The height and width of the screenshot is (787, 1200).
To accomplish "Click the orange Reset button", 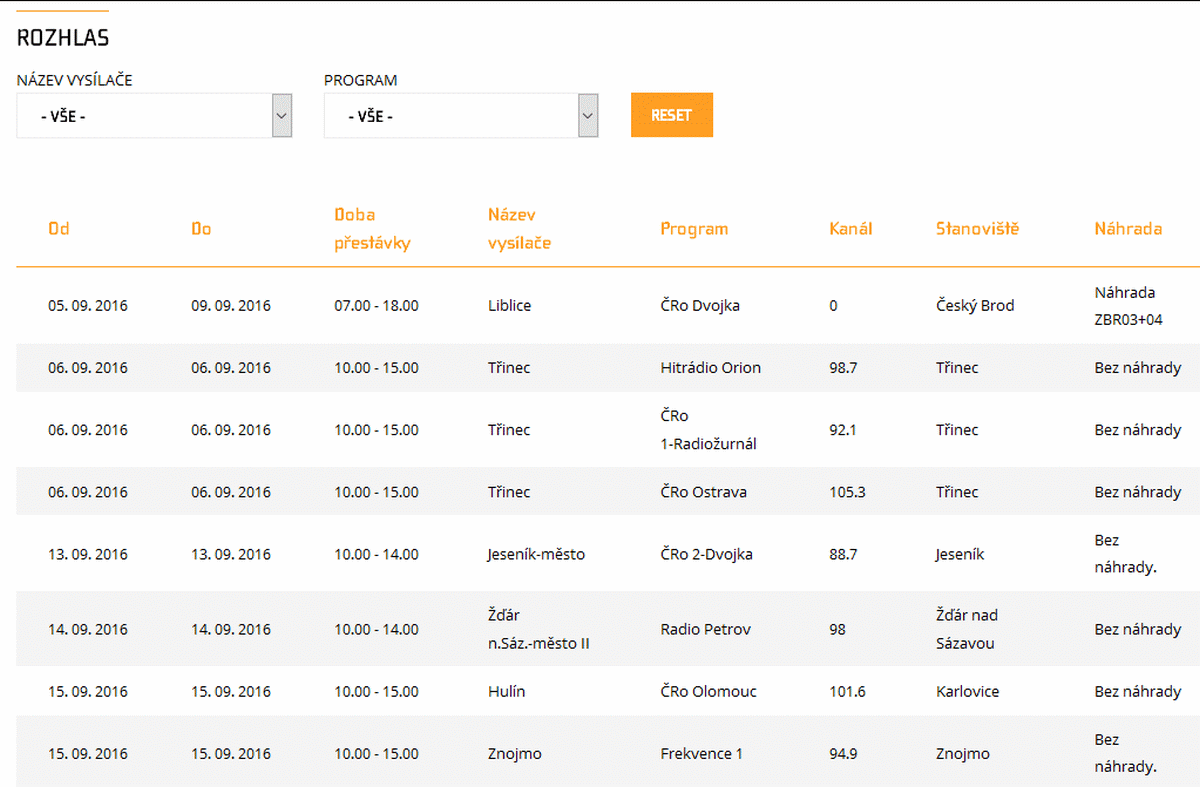I will (x=671, y=115).
